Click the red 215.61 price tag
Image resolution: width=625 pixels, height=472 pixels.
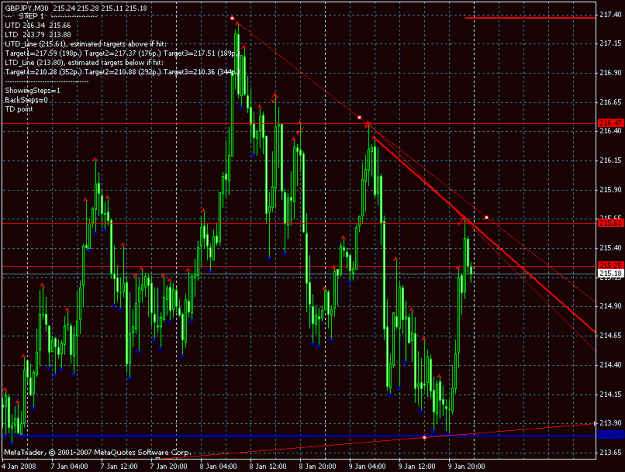[x=611, y=223]
